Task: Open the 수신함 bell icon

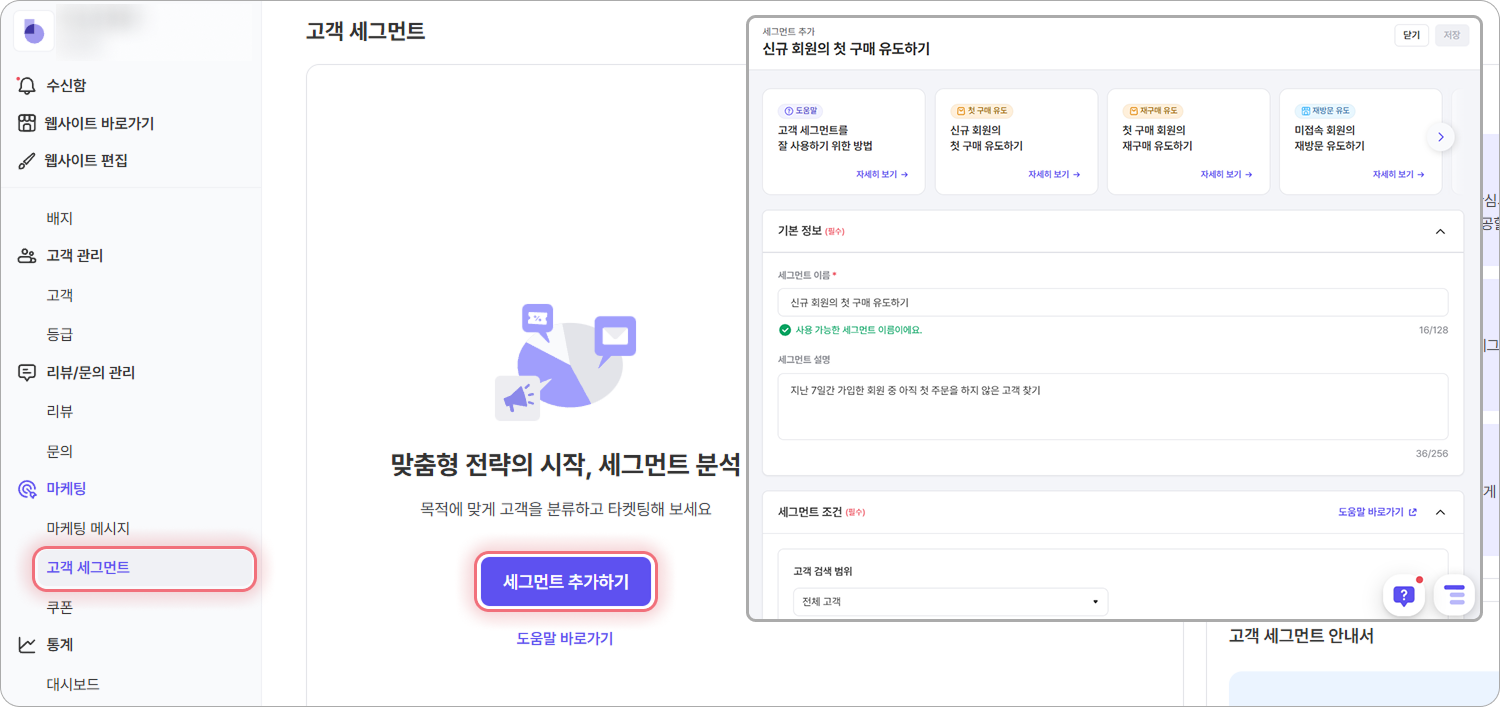Action: click(27, 86)
